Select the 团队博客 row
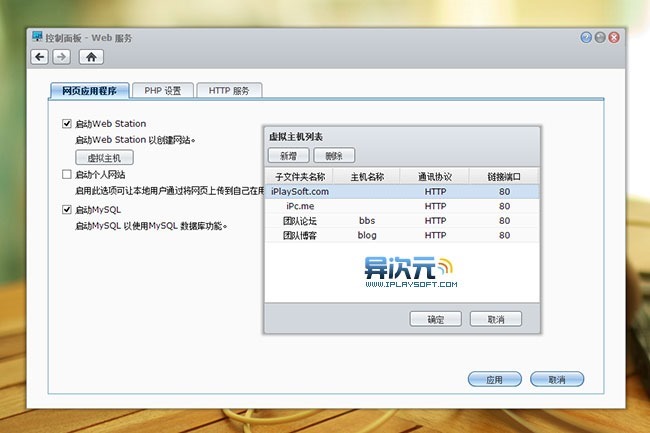 402,235
